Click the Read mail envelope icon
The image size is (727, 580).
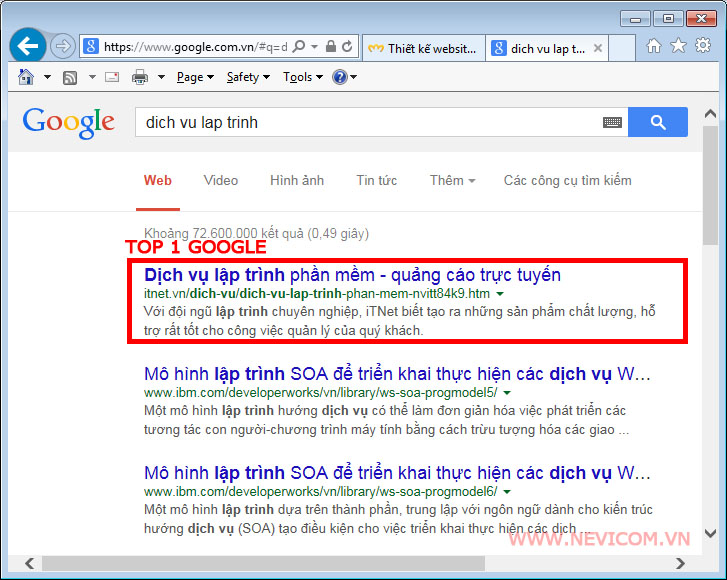[x=111, y=77]
